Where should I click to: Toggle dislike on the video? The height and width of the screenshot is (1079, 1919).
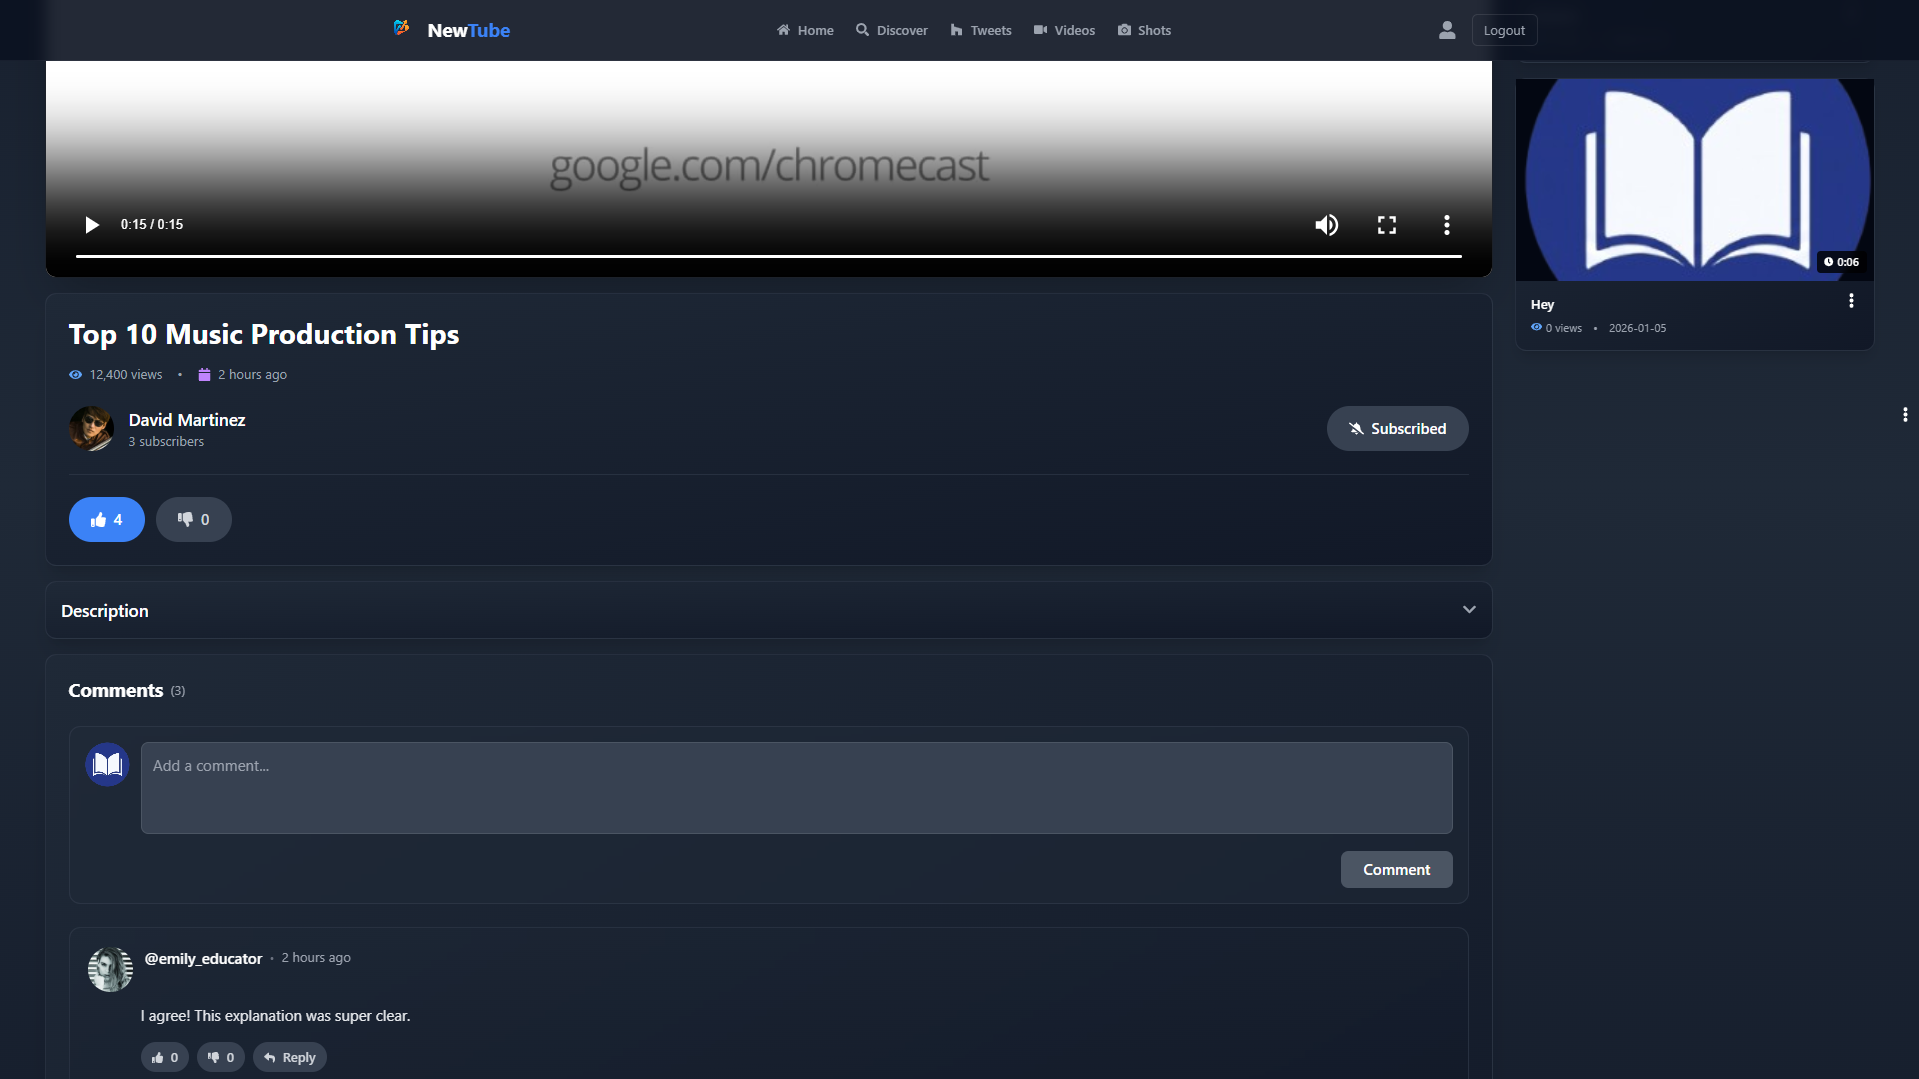pos(193,520)
